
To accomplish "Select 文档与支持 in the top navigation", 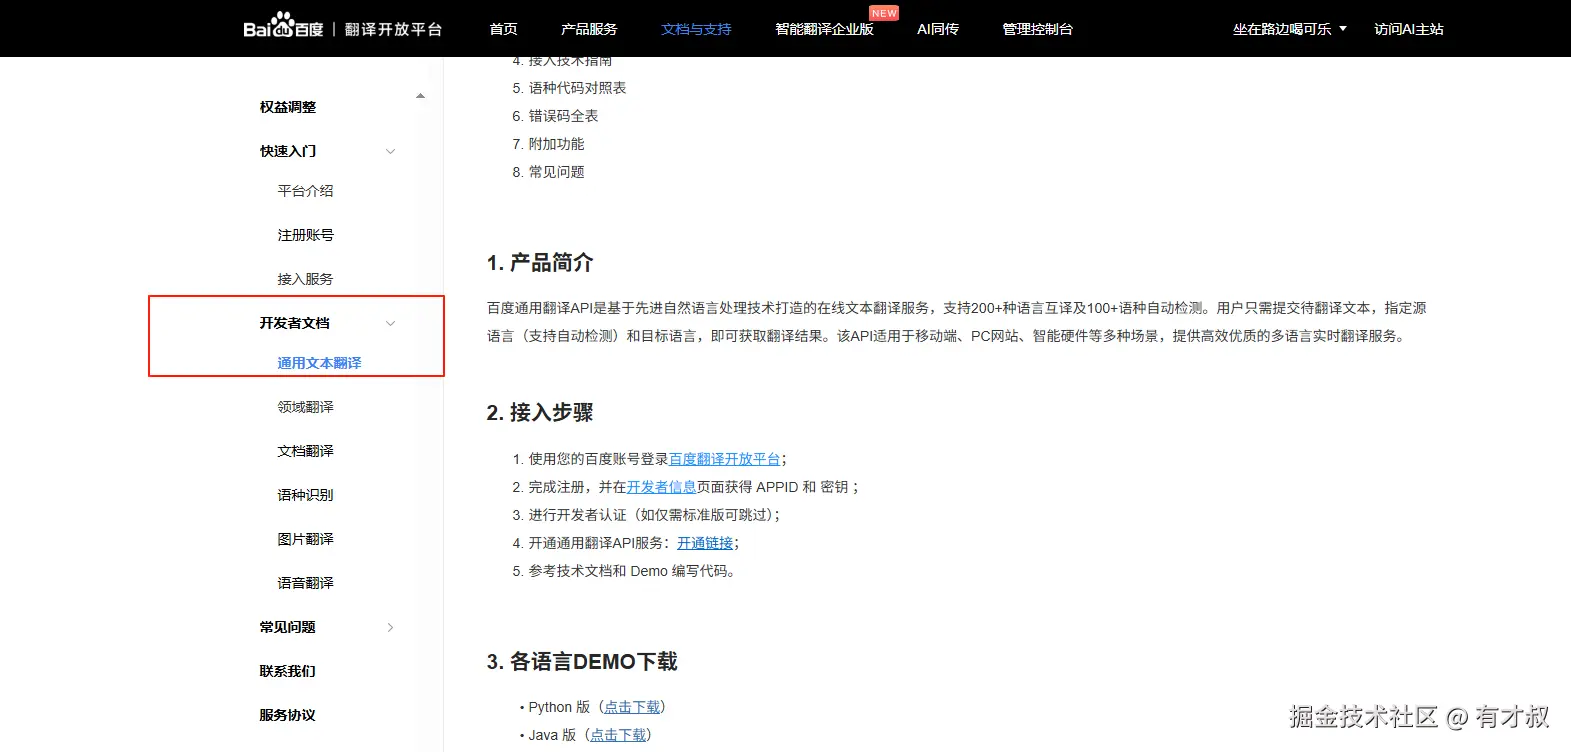I will coord(696,29).
